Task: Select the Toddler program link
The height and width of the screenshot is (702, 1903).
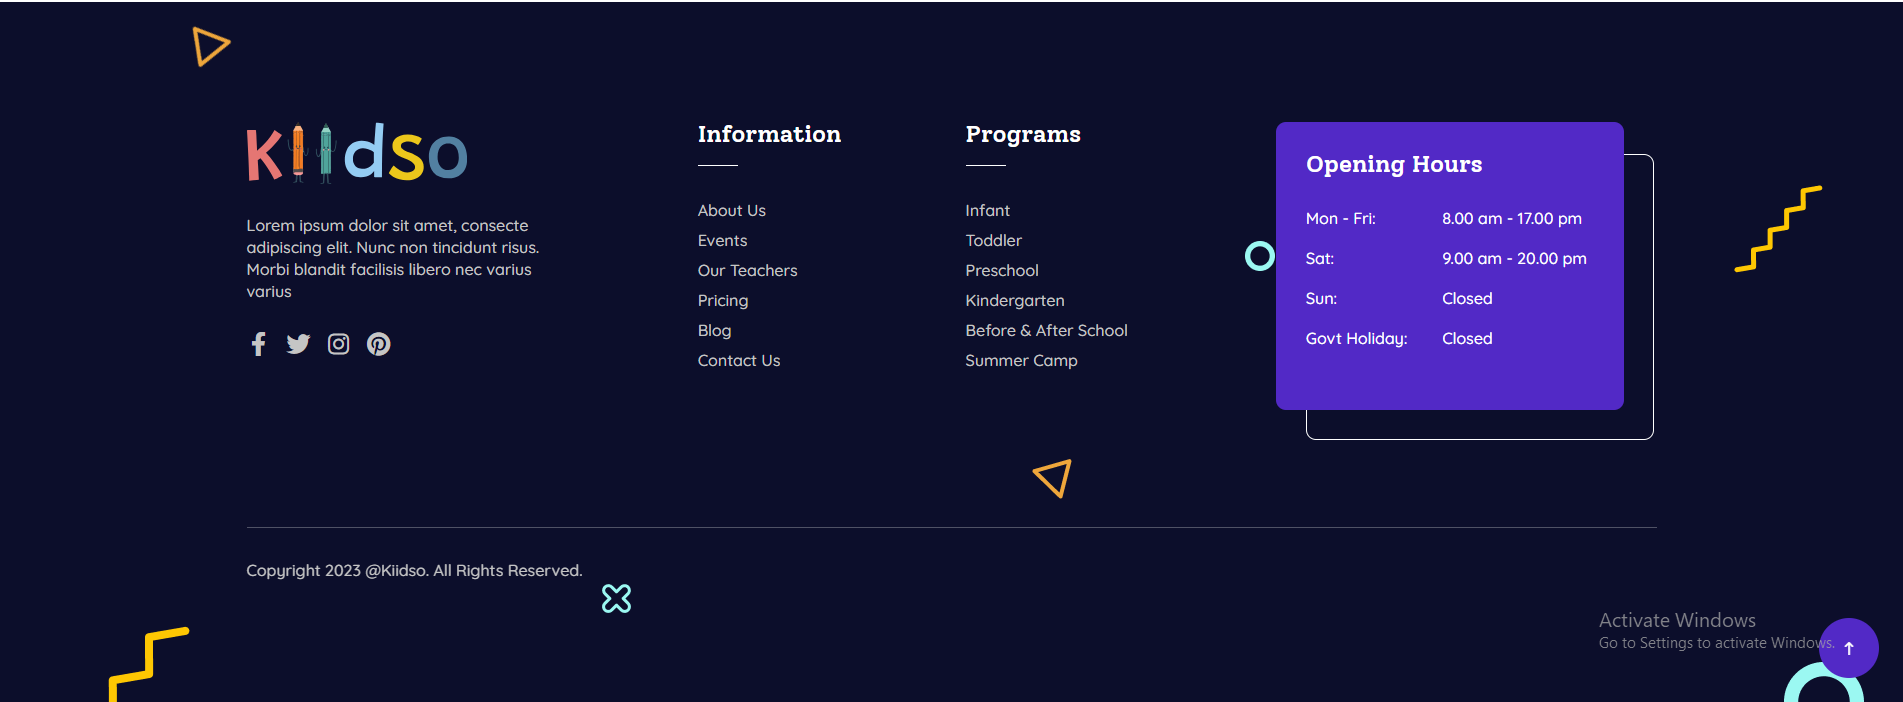Action: (x=993, y=241)
